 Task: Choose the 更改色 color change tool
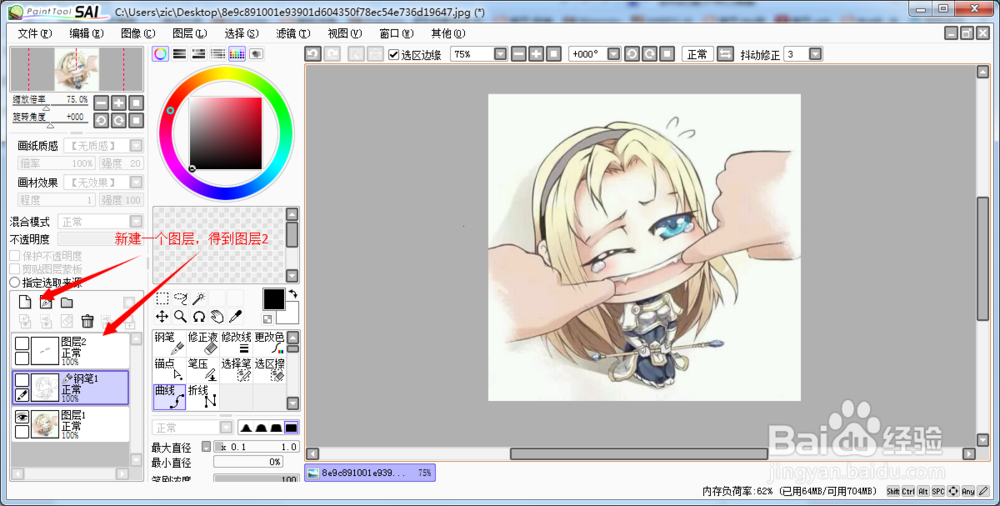coord(269,343)
